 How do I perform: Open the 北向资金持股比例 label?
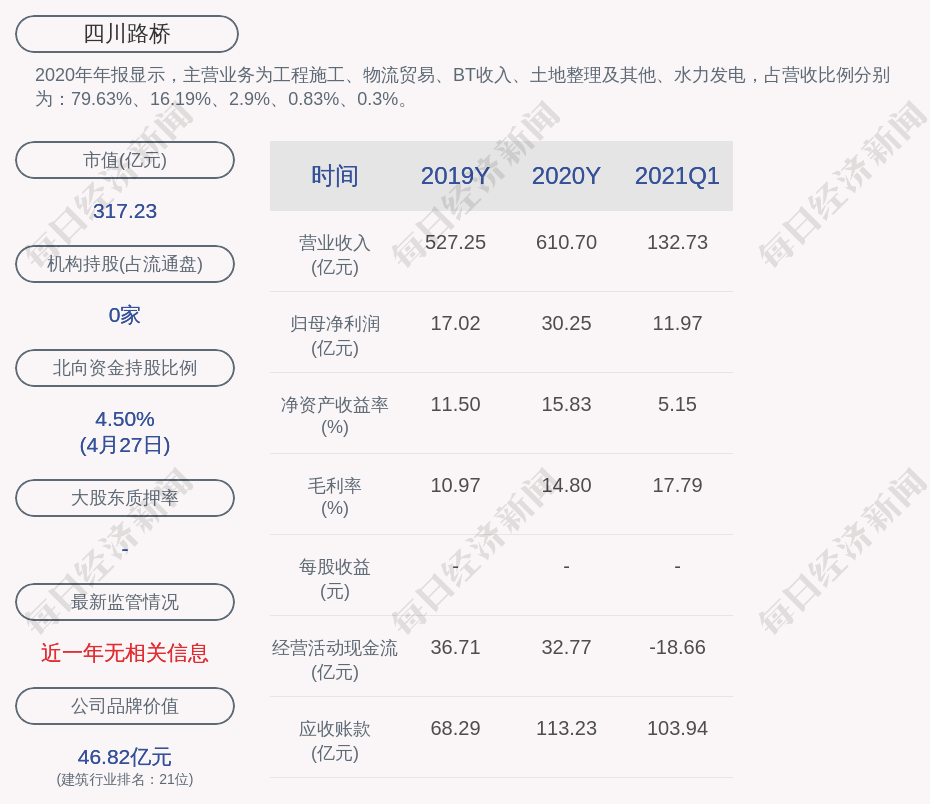coord(125,368)
